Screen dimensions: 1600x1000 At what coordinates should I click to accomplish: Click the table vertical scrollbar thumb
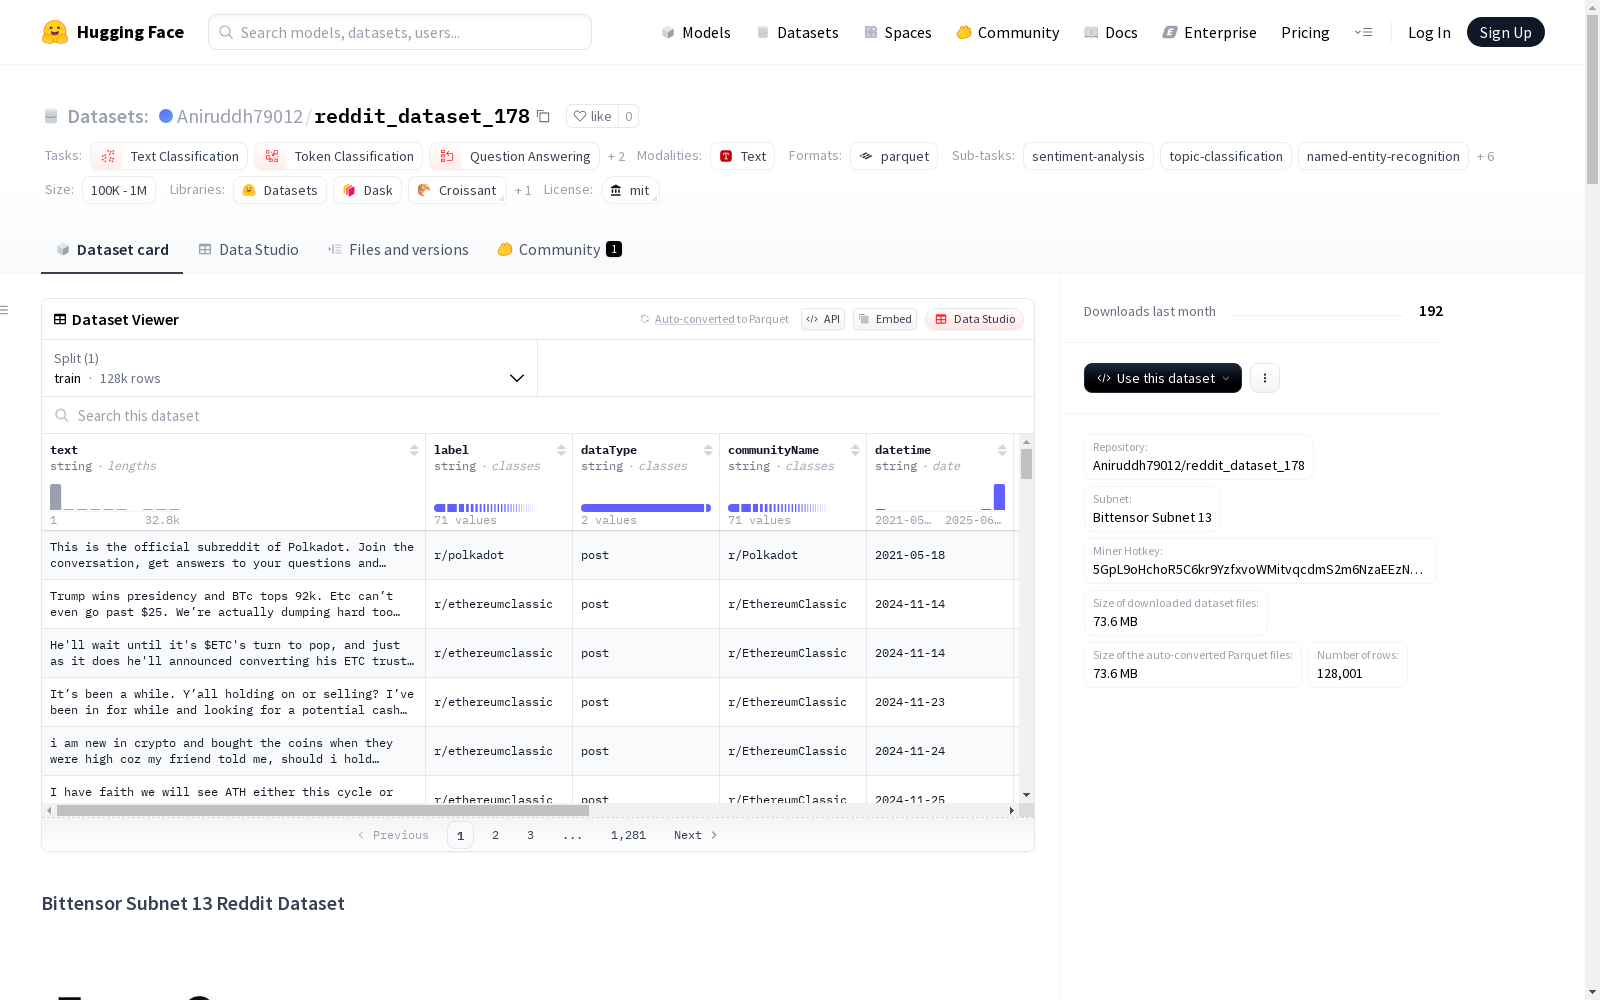1026,464
